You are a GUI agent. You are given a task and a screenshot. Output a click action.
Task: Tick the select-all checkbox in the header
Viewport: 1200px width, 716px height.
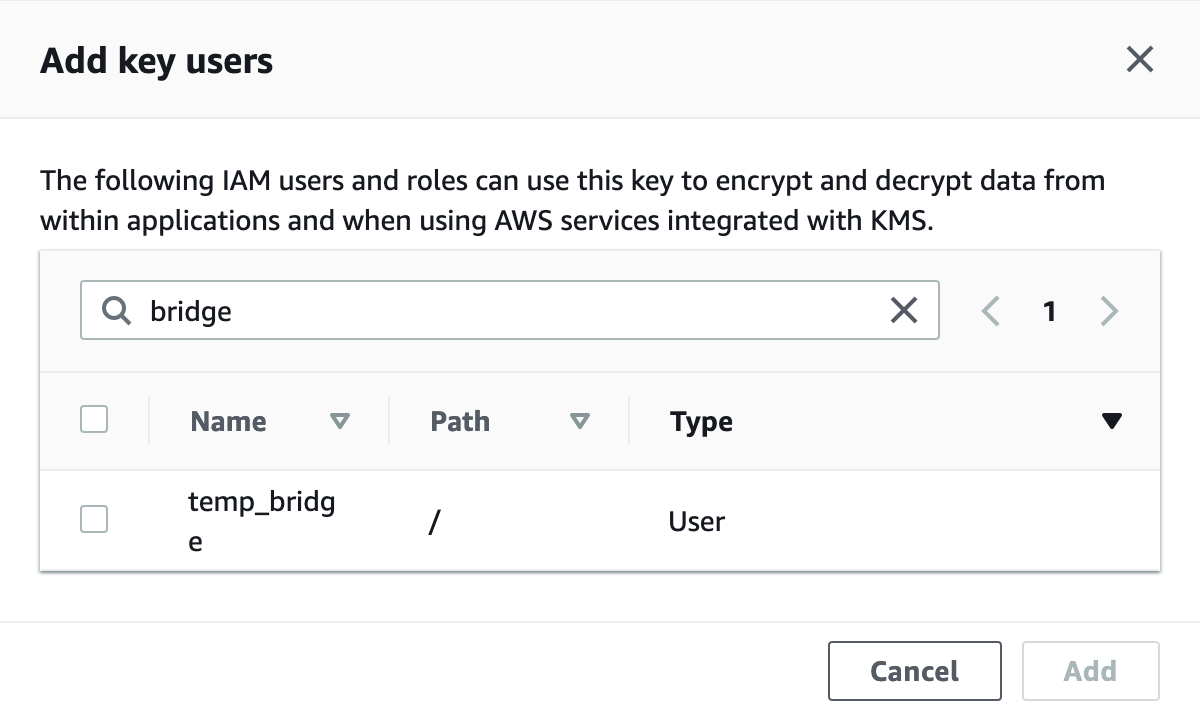click(x=94, y=420)
